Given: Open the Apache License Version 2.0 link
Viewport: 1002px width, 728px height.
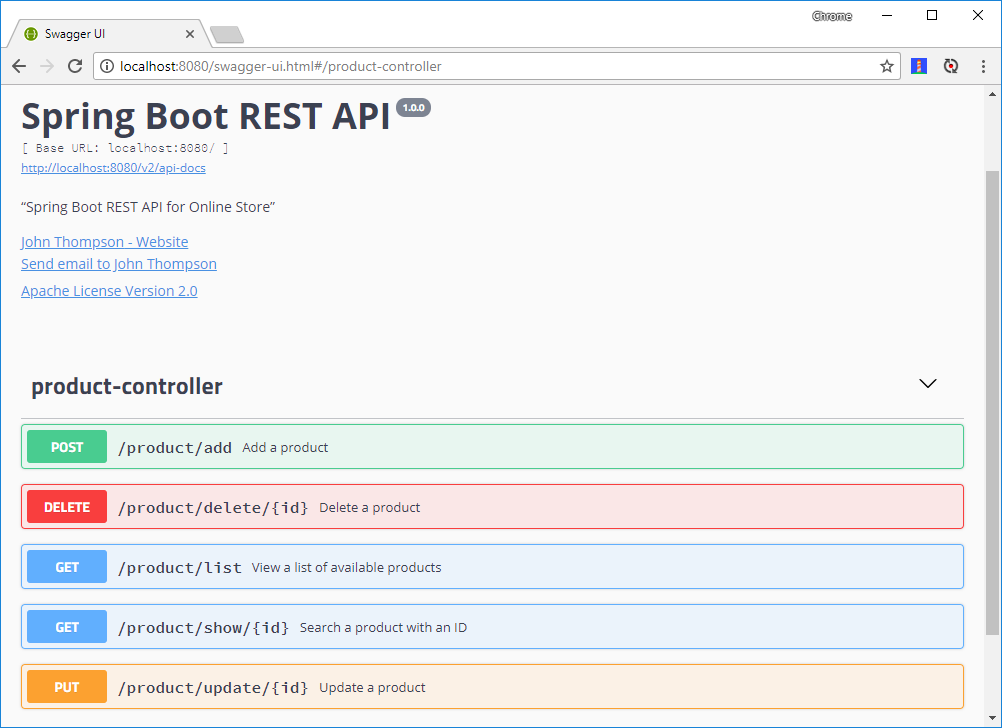Looking at the screenshot, I should click(109, 290).
